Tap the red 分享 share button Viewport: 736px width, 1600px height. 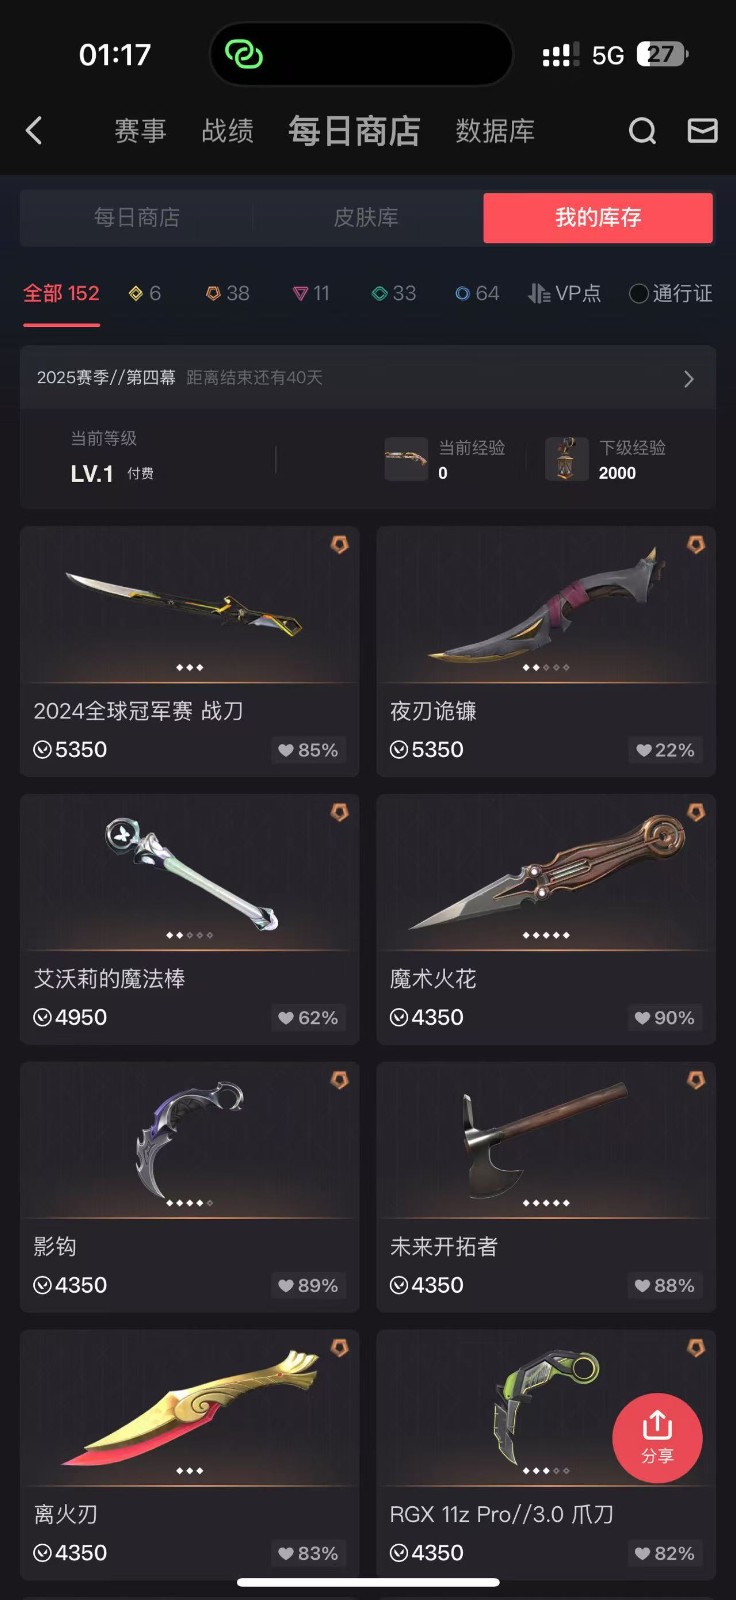[x=657, y=1438]
